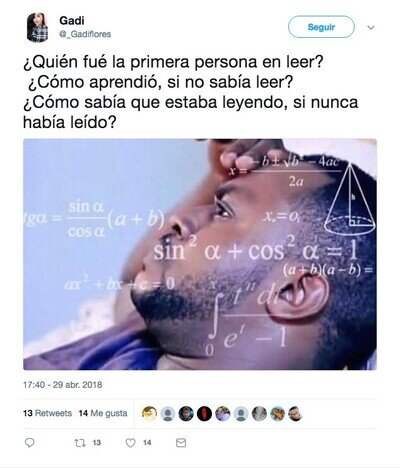
Task: View the 13 Retweets list
Action: (x=47, y=413)
